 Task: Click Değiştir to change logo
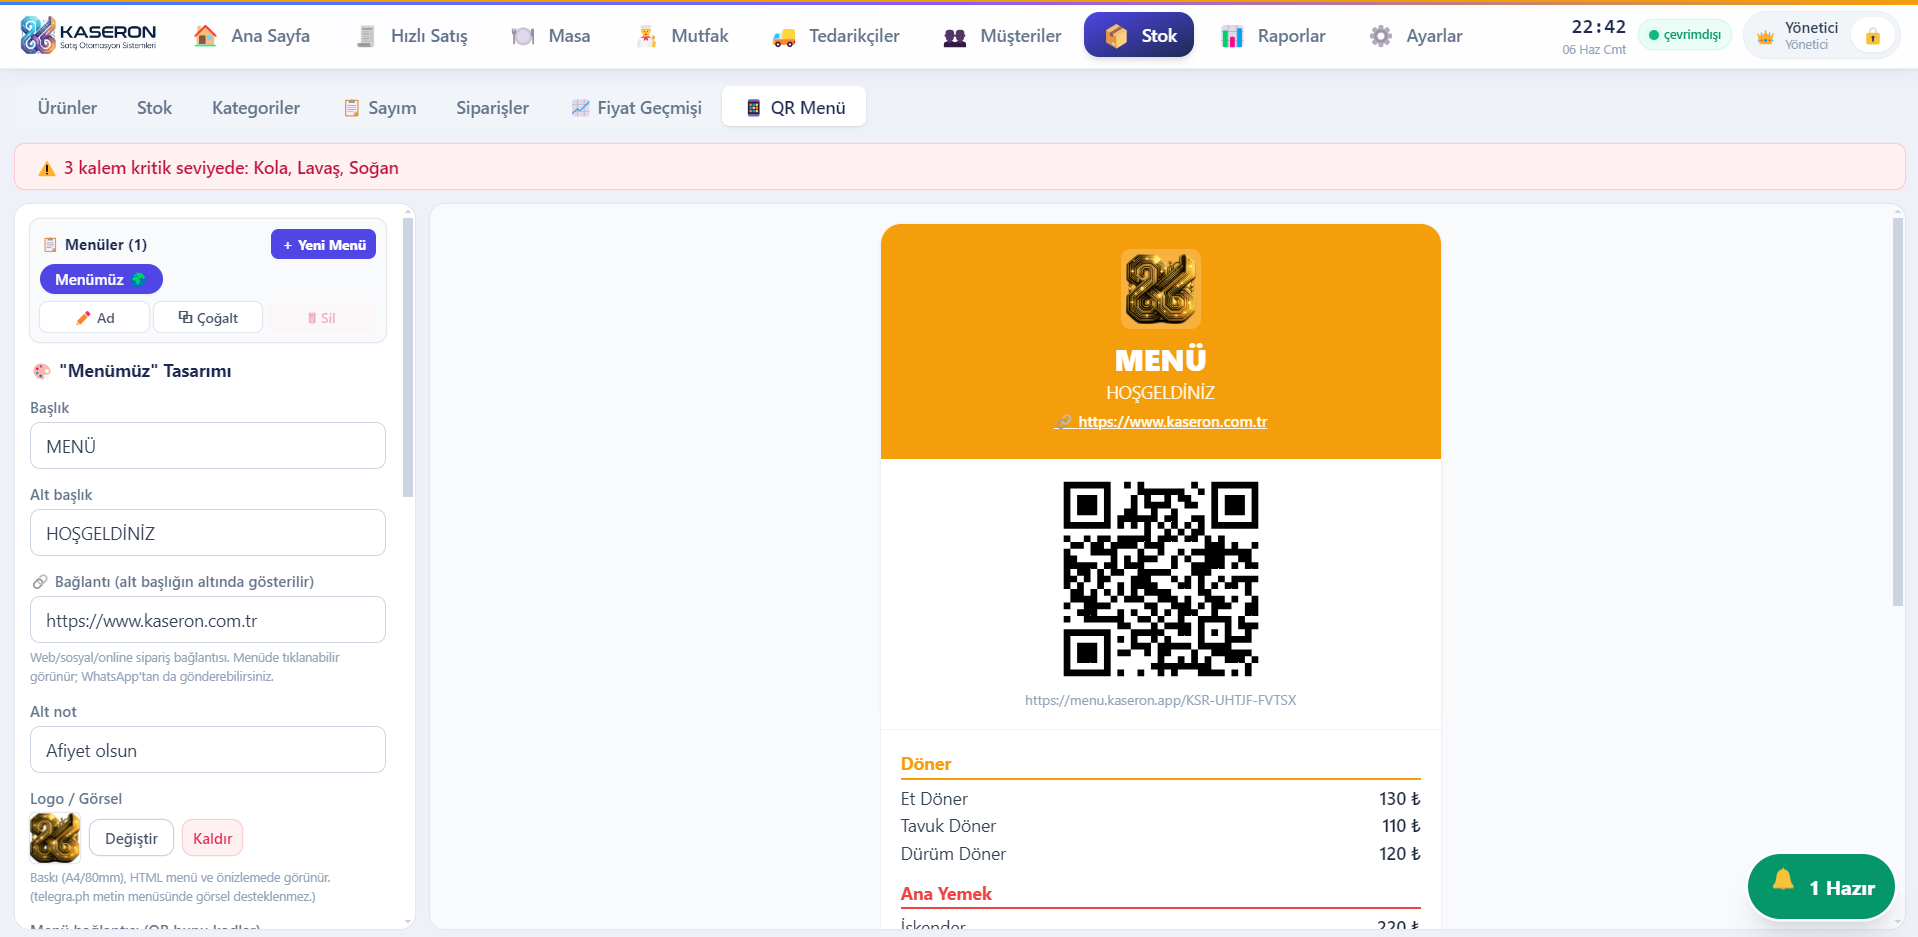[x=131, y=838]
